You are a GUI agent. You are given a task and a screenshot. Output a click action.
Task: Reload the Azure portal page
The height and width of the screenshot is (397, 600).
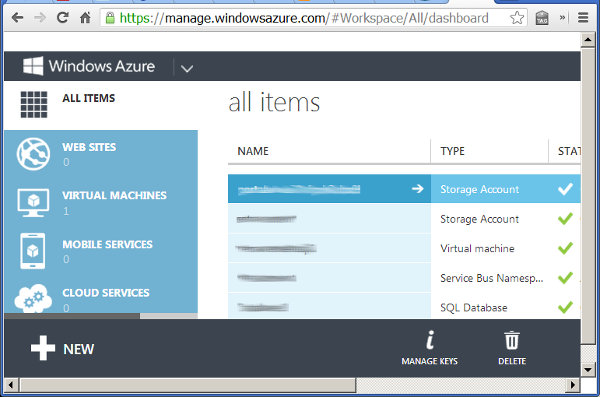62,17
